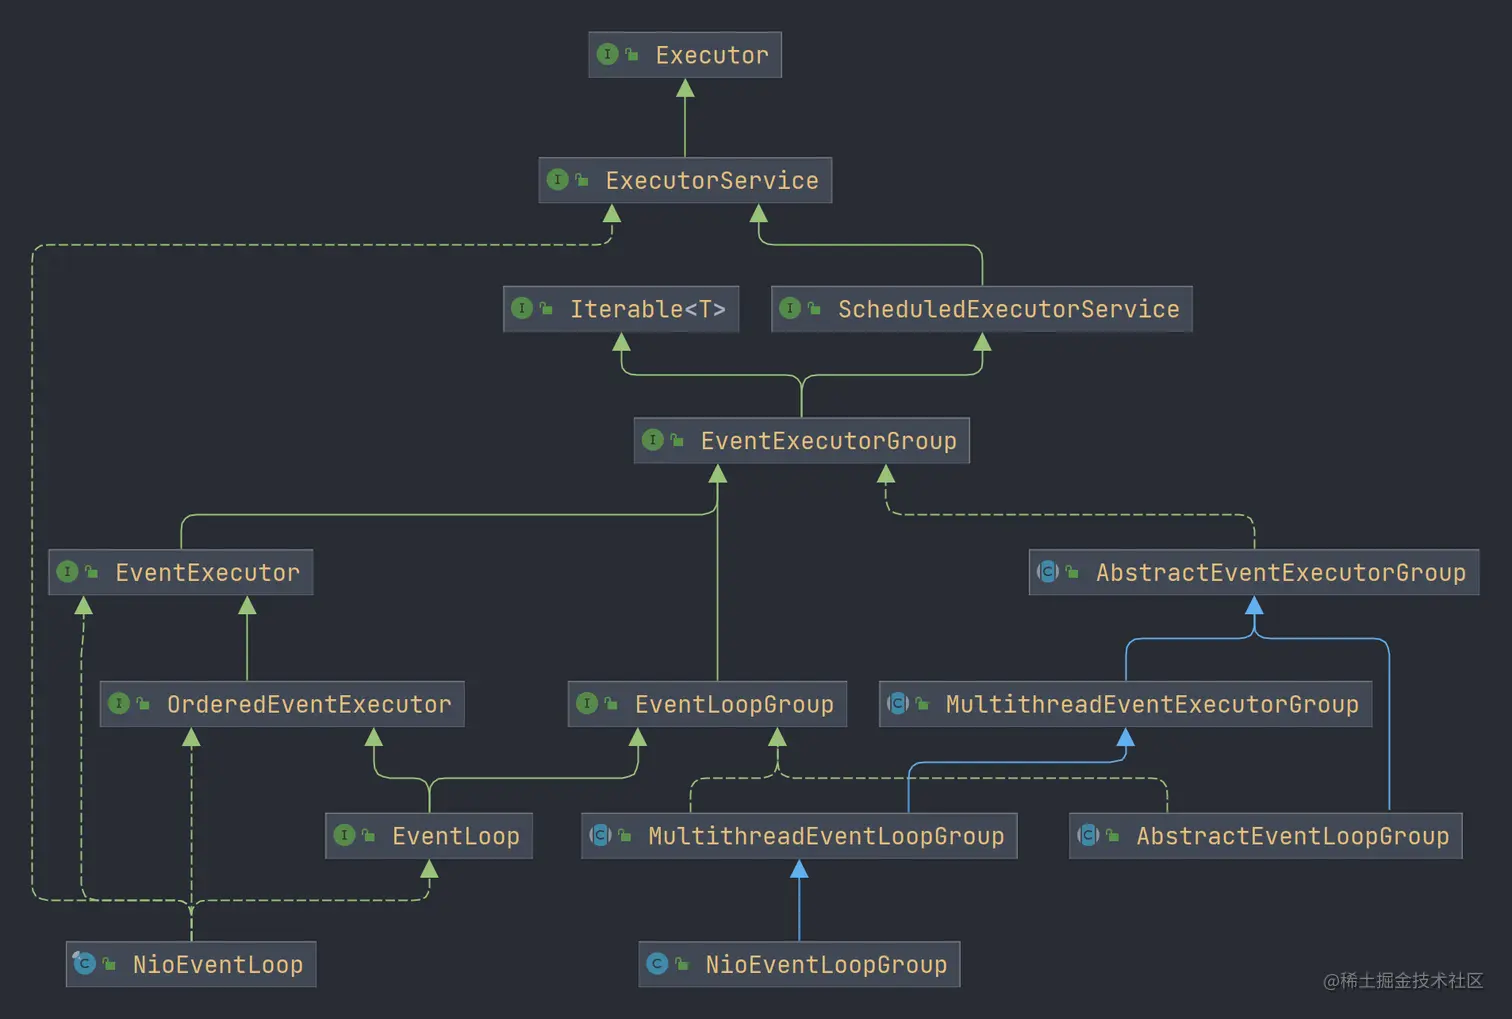Click the interface icon on Executor node

[608, 54]
